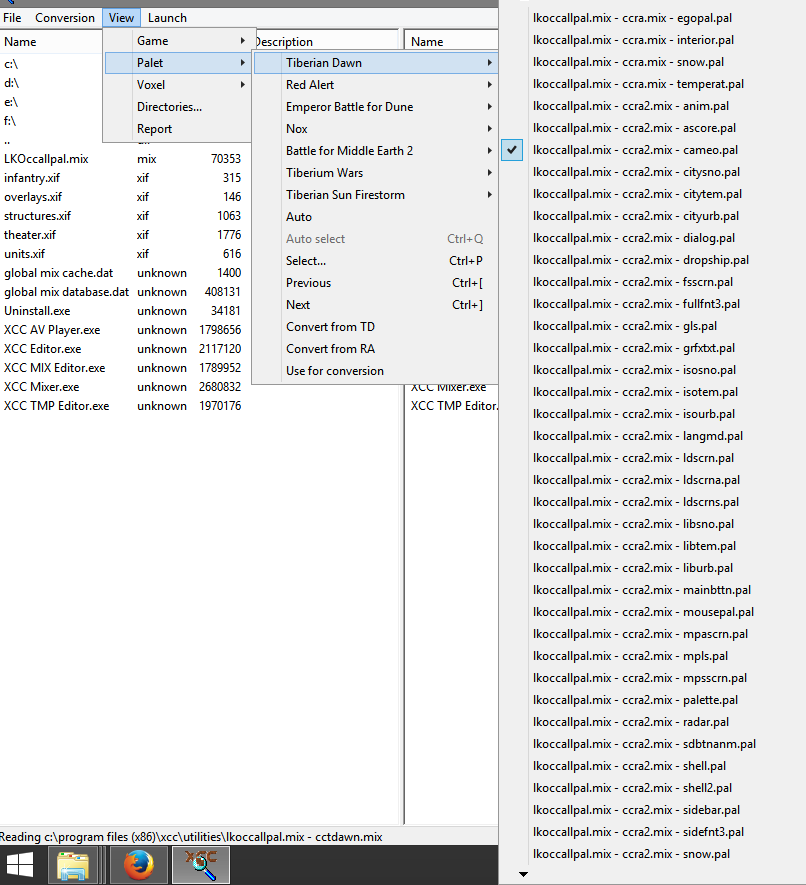
Task: Select the XCC MIX Editor.exe row
Action: [x=55, y=368]
